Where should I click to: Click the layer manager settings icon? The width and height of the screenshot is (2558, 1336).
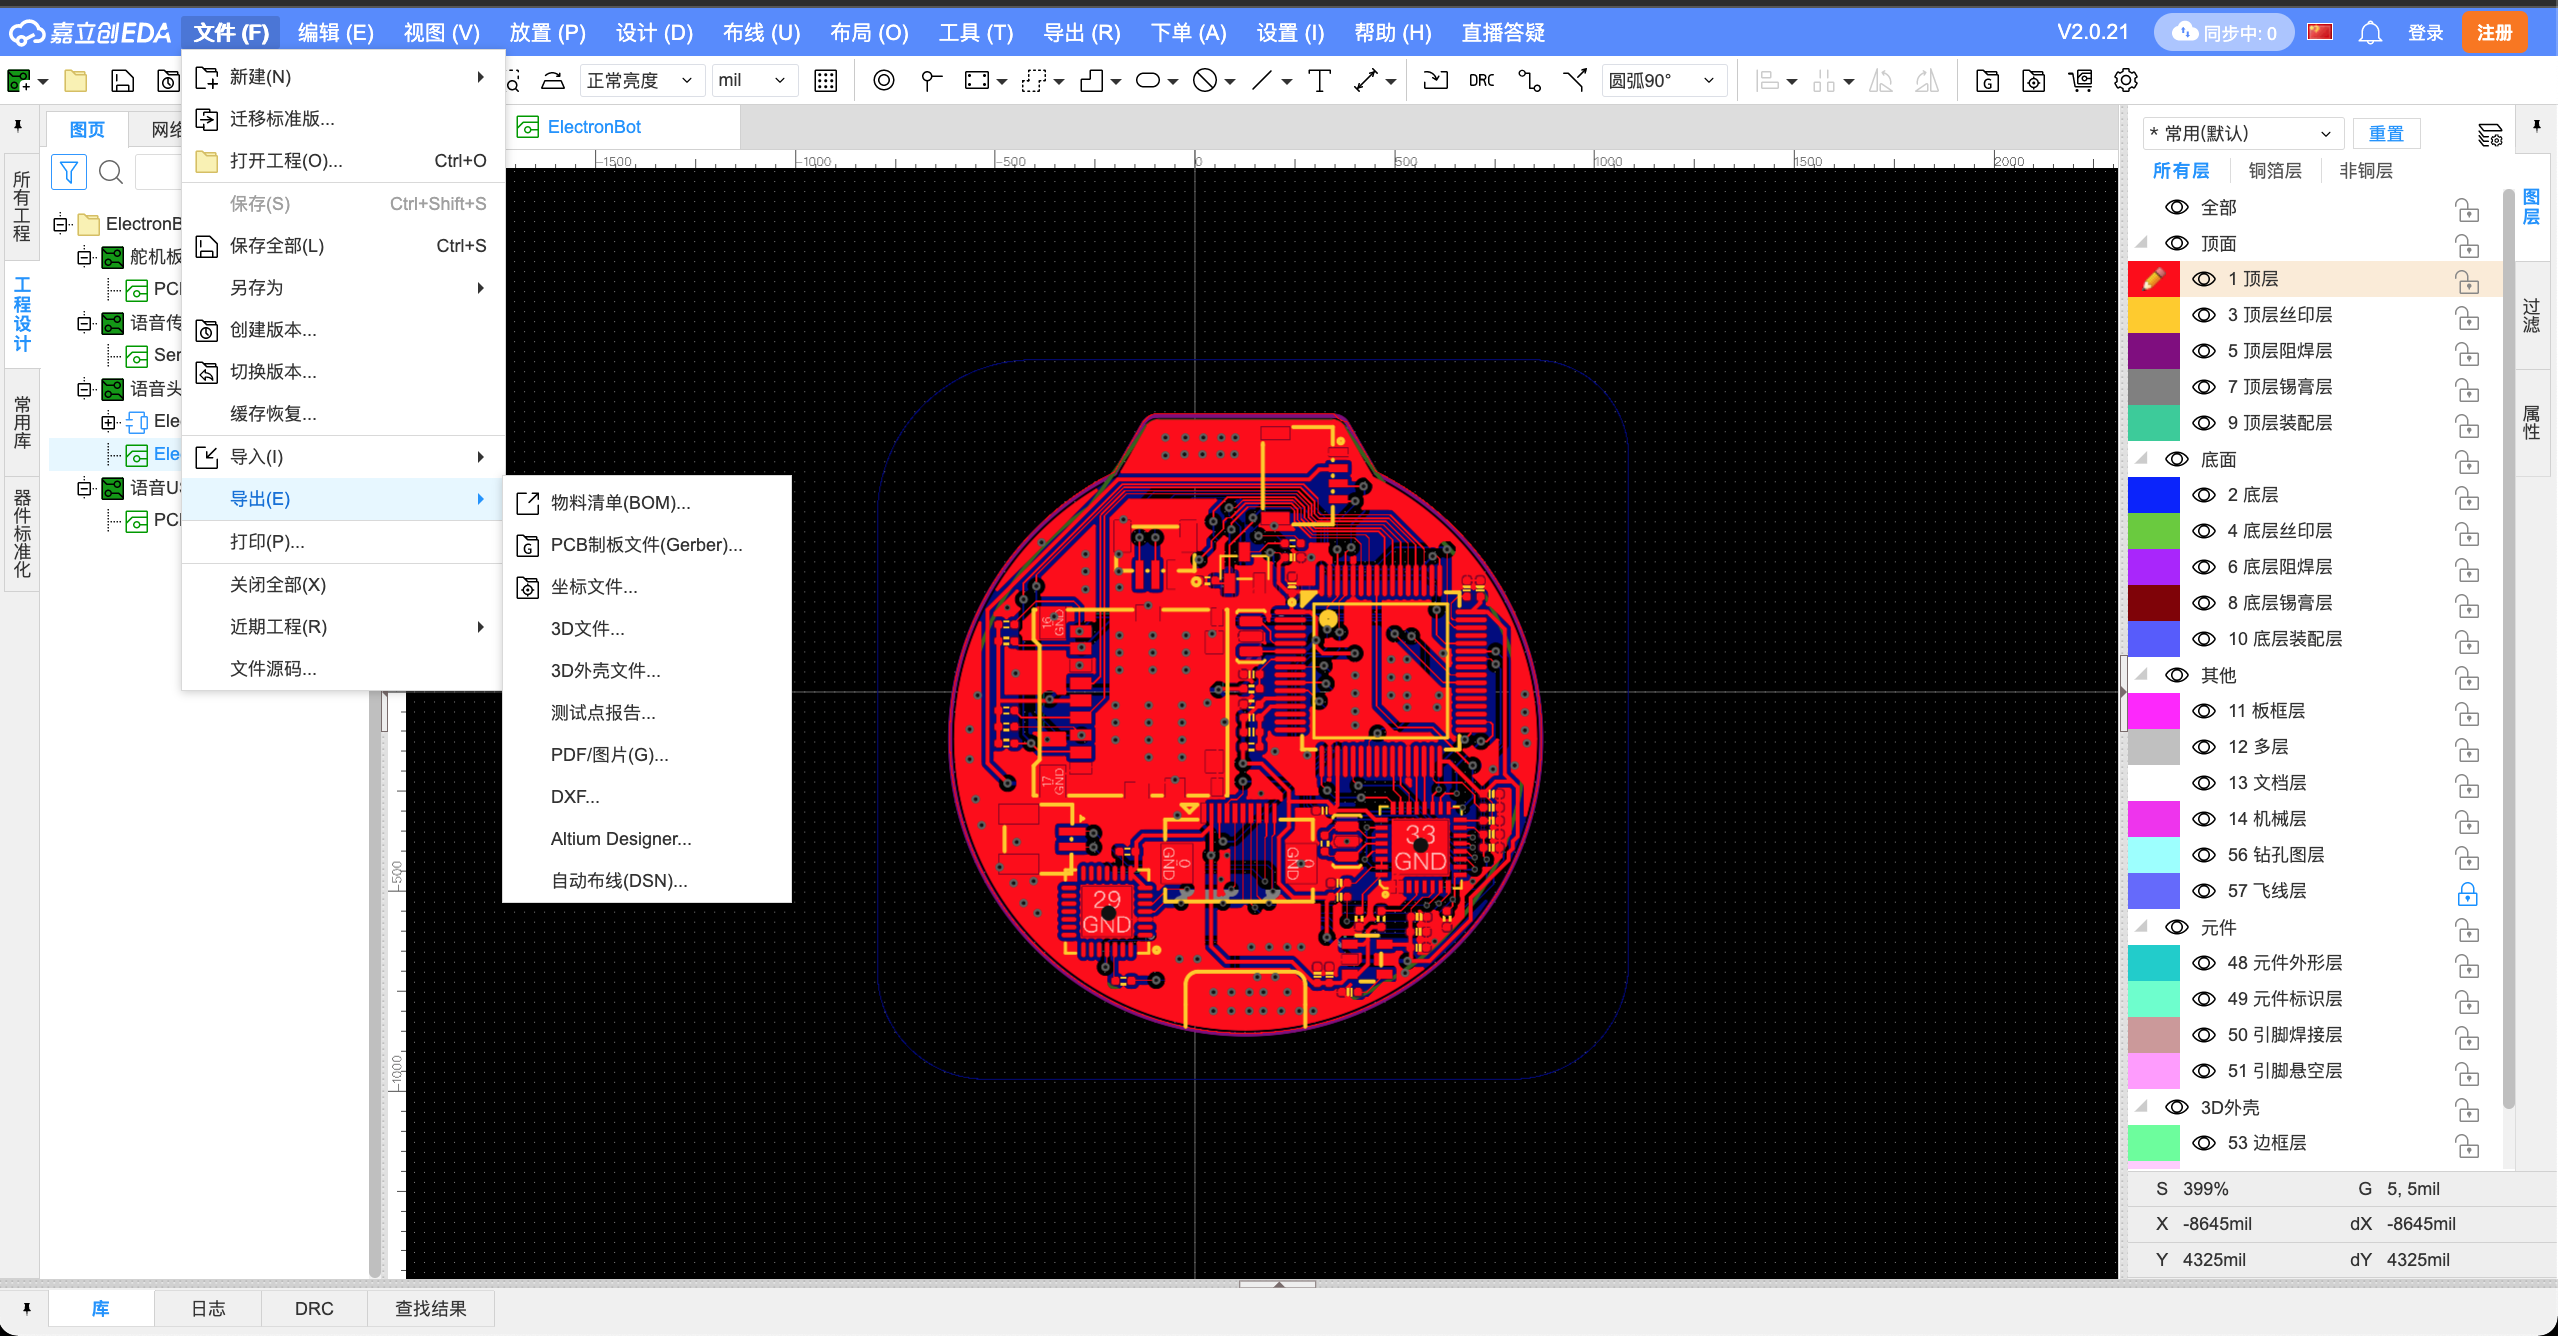2489,134
